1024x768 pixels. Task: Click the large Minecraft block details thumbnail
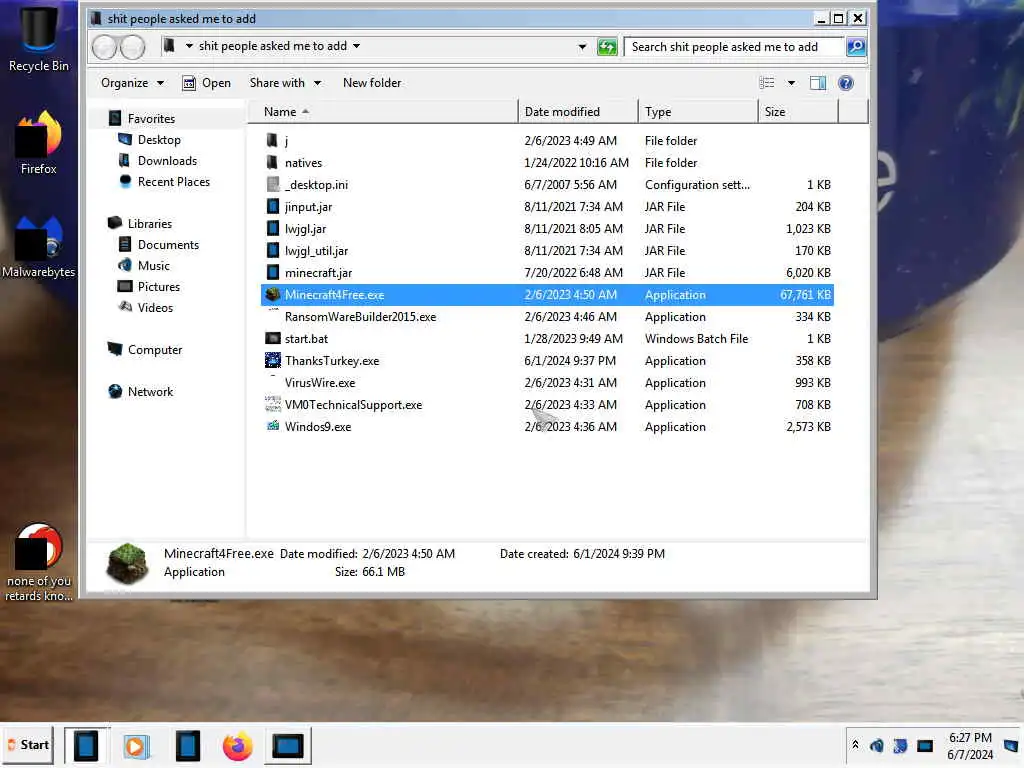click(x=127, y=563)
